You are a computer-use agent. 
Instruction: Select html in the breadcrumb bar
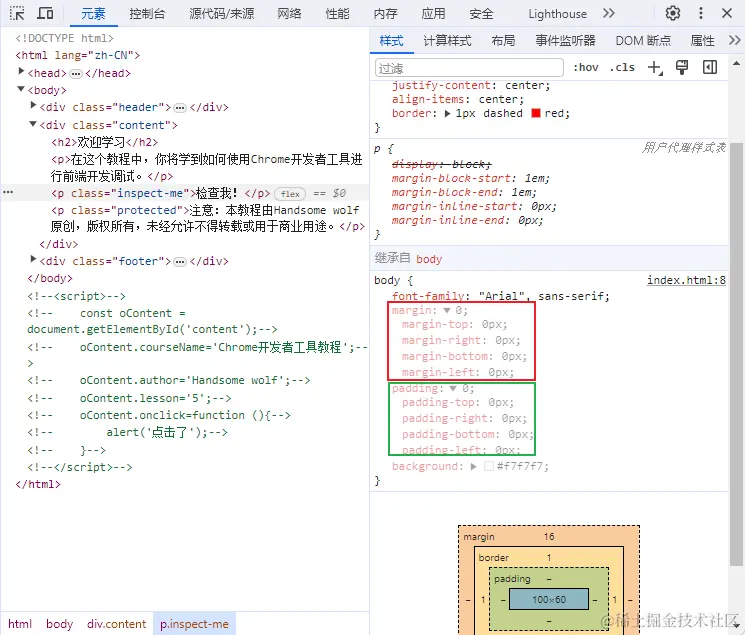point(20,624)
